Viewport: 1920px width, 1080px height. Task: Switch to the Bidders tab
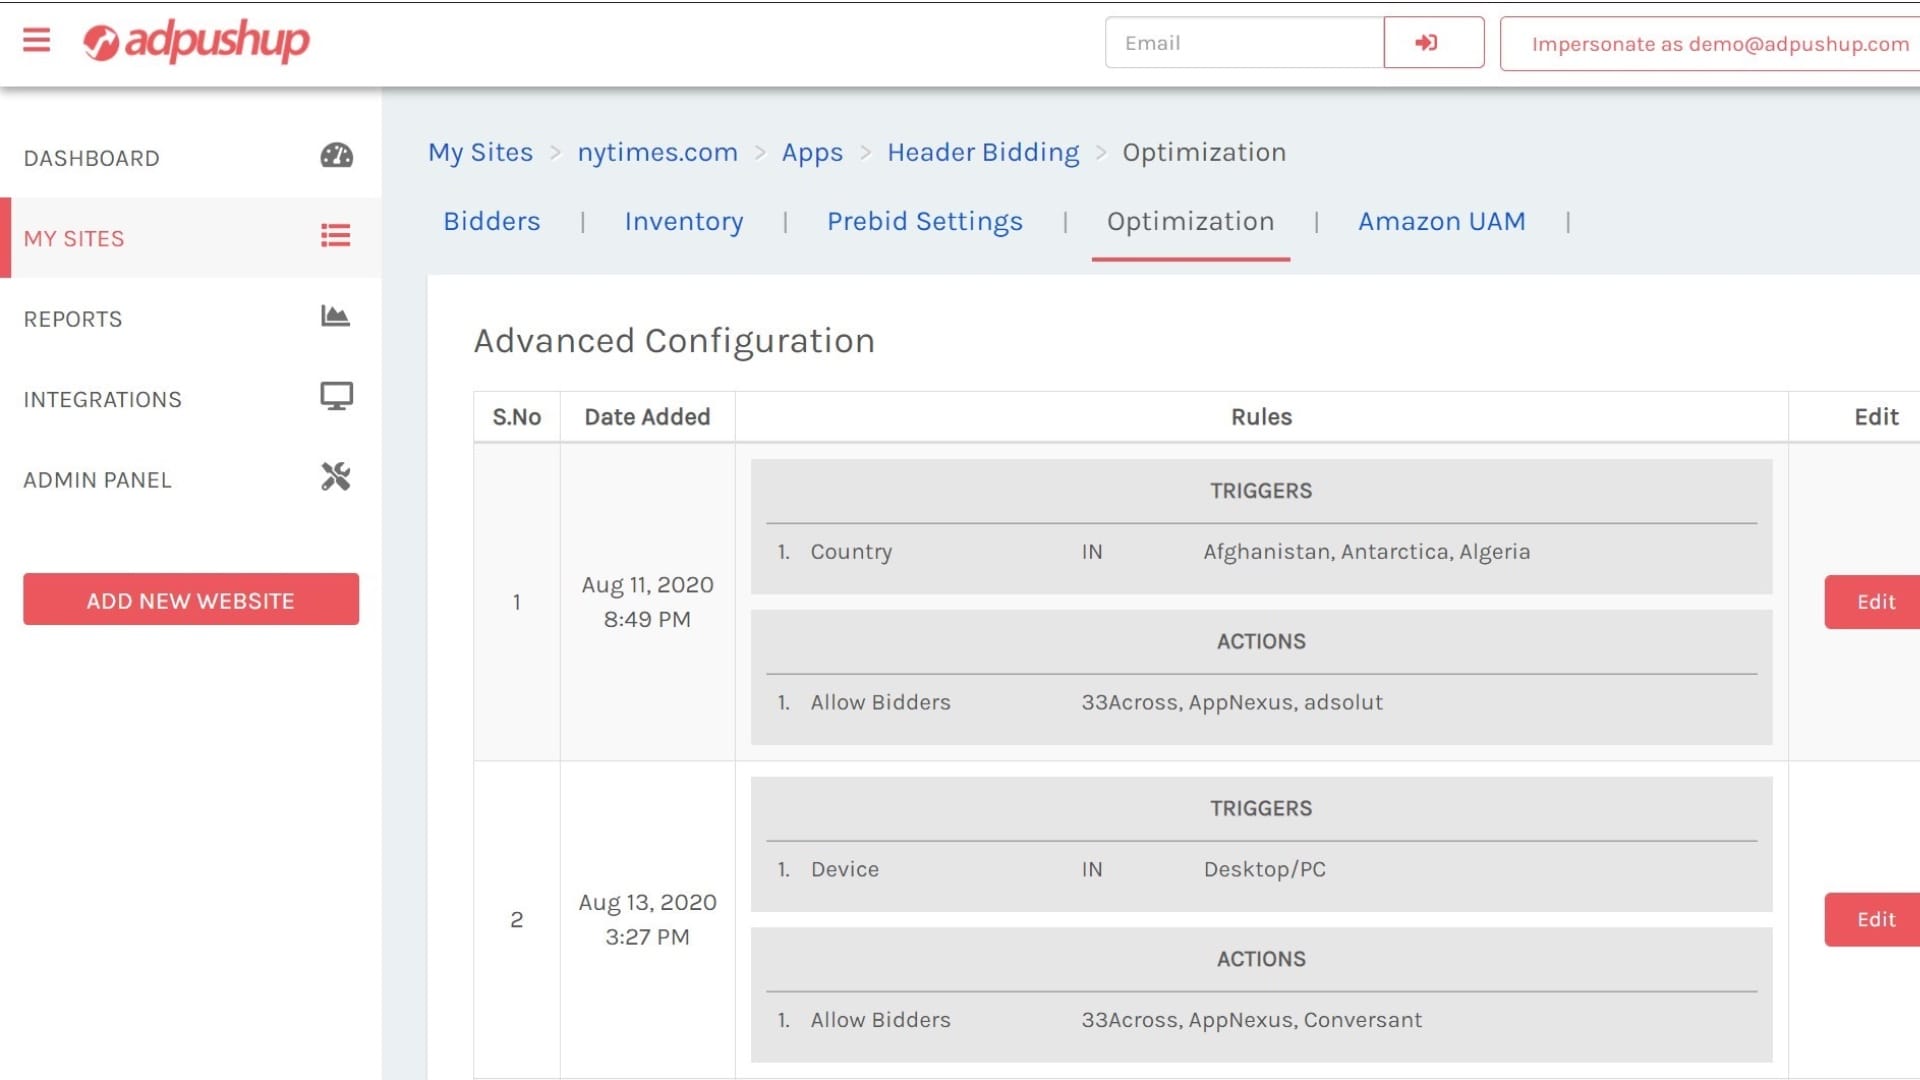point(492,221)
